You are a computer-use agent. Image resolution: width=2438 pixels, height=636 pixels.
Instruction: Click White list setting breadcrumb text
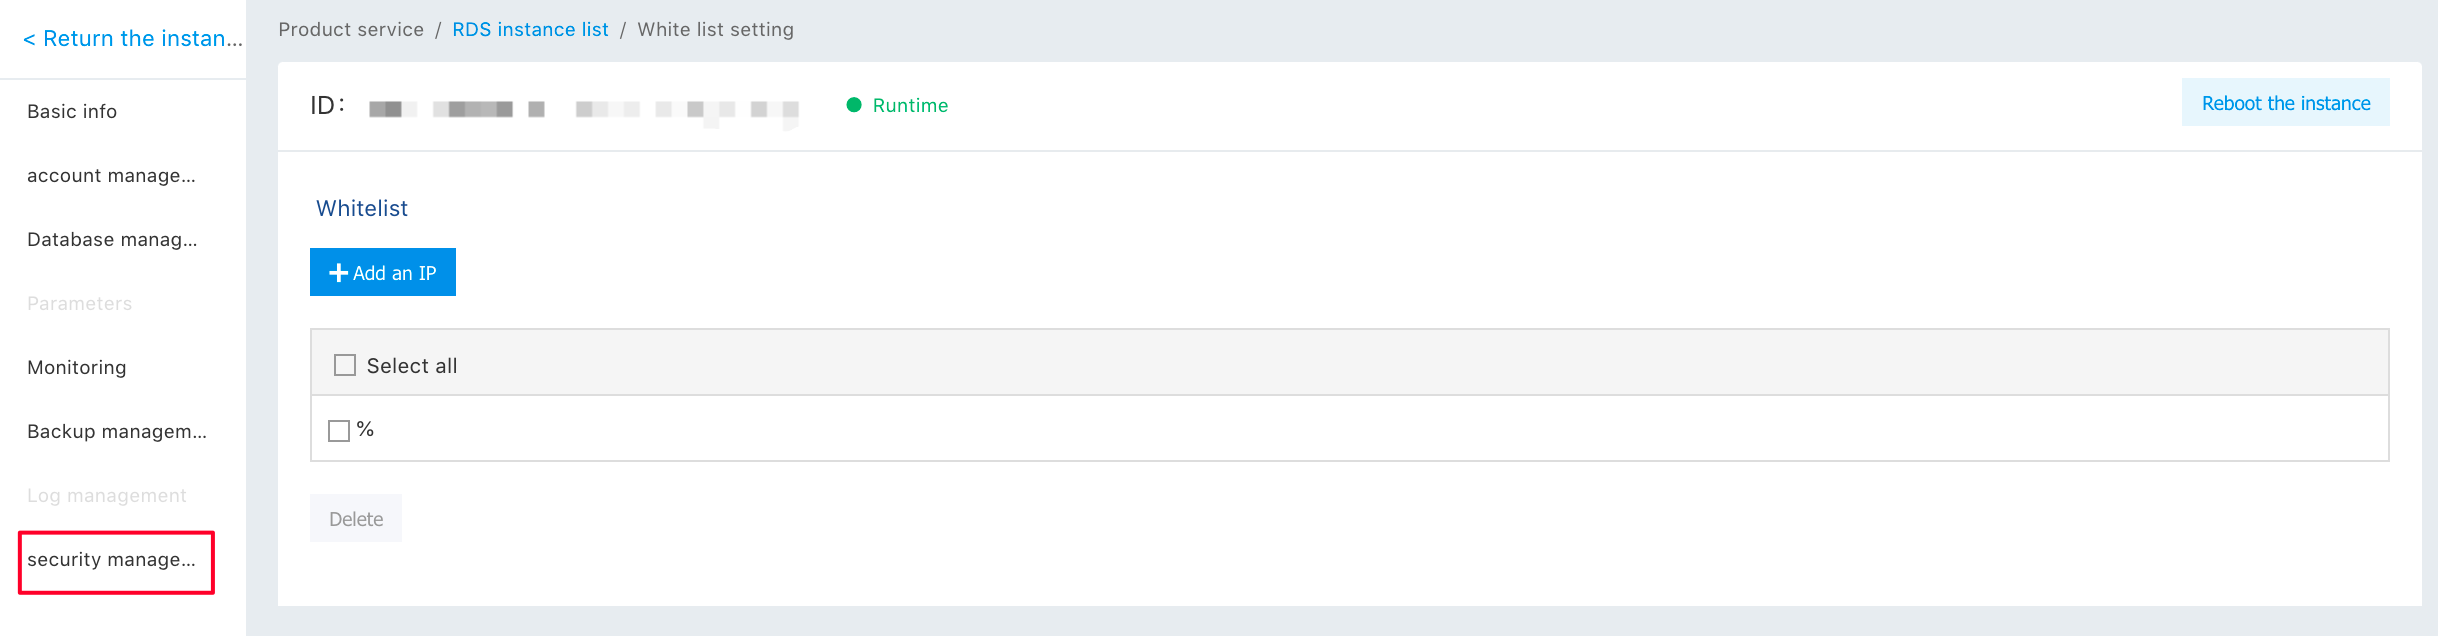point(715,30)
